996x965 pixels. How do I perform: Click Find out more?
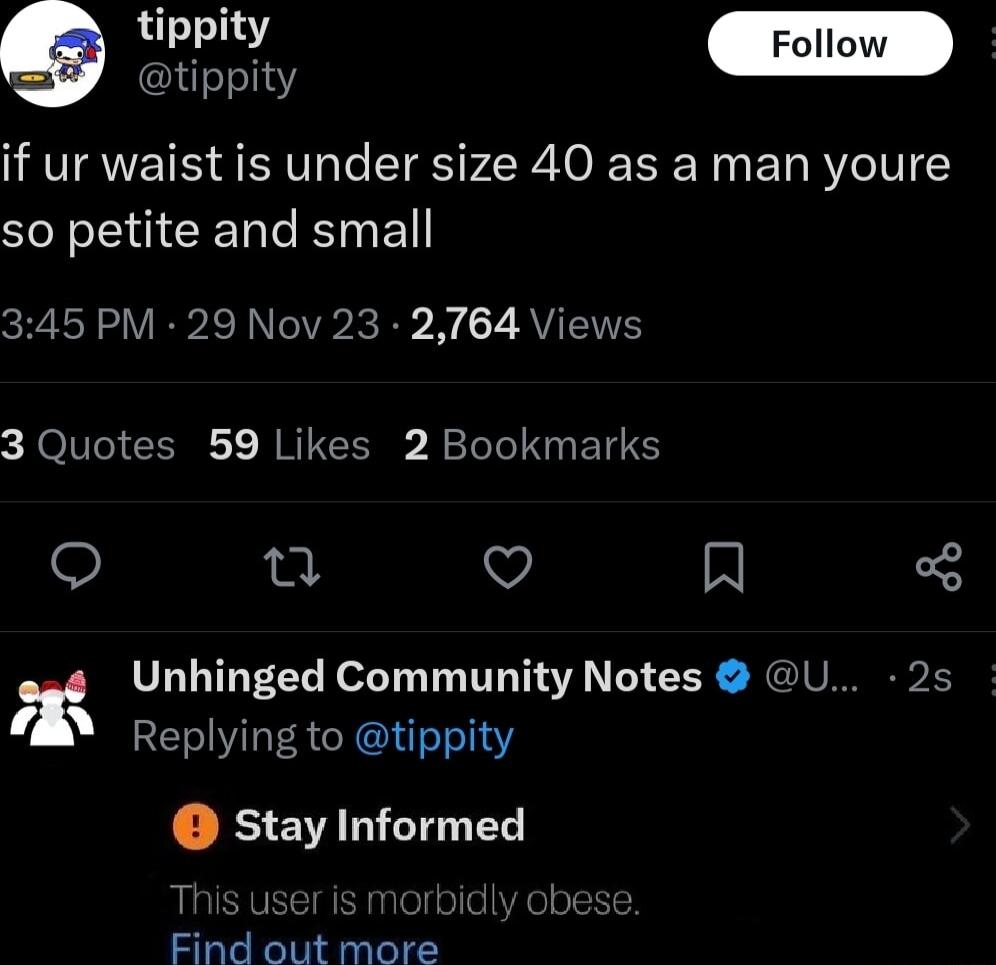pyautogui.click(x=303, y=947)
